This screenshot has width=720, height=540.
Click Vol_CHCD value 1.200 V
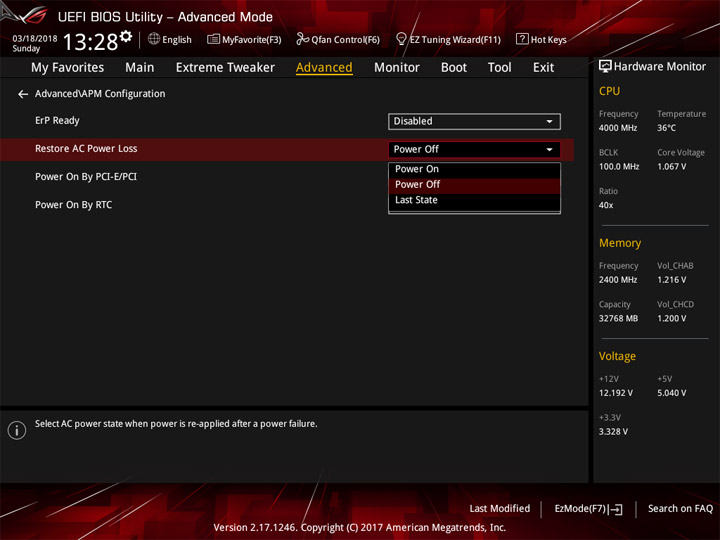[672, 318]
